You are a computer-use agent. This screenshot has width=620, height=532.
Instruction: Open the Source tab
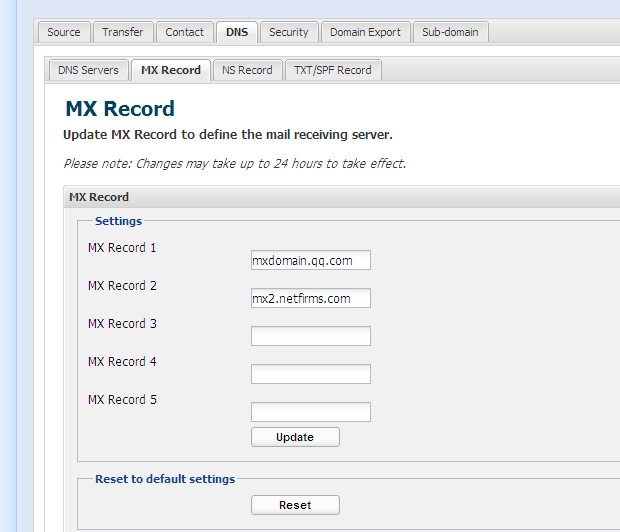[64, 32]
